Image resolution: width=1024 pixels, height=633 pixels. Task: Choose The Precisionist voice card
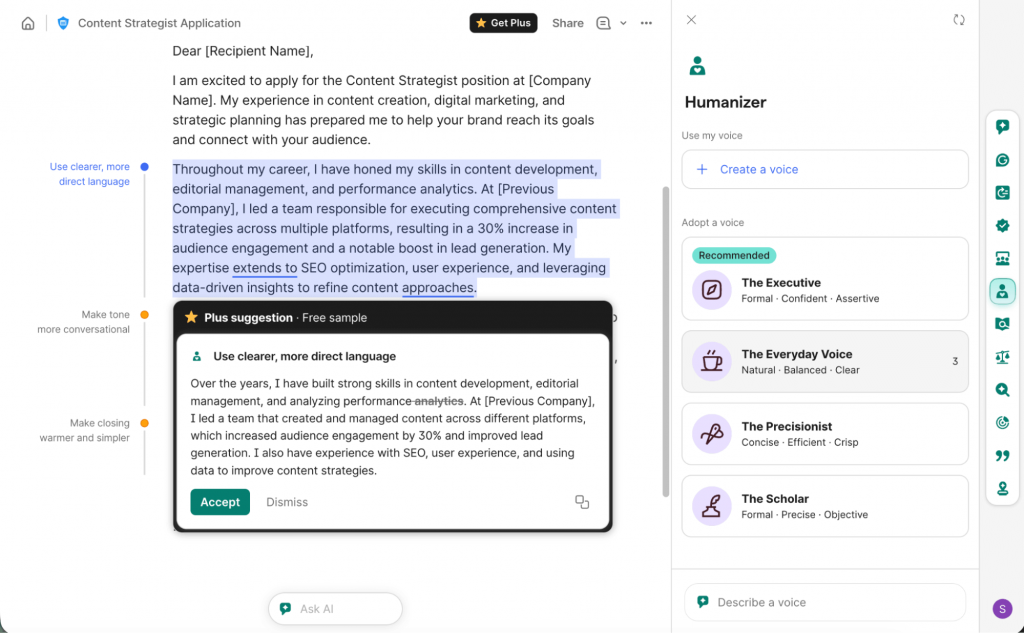coord(824,433)
